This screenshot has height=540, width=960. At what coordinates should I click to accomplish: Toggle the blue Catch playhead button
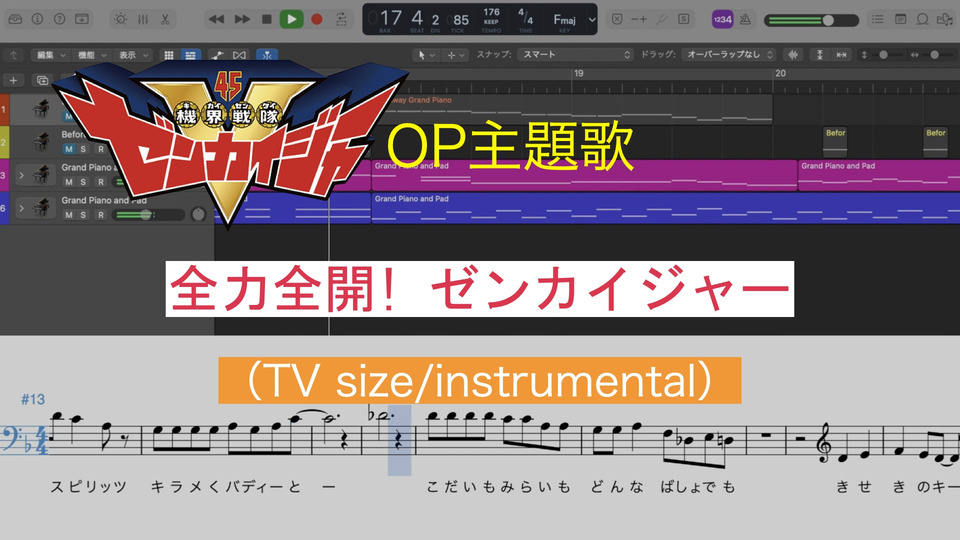click(267, 55)
